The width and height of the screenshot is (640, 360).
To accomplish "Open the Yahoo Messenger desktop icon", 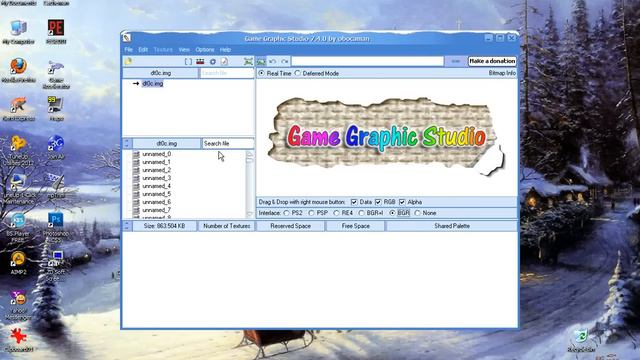I will tap(18, 304).
